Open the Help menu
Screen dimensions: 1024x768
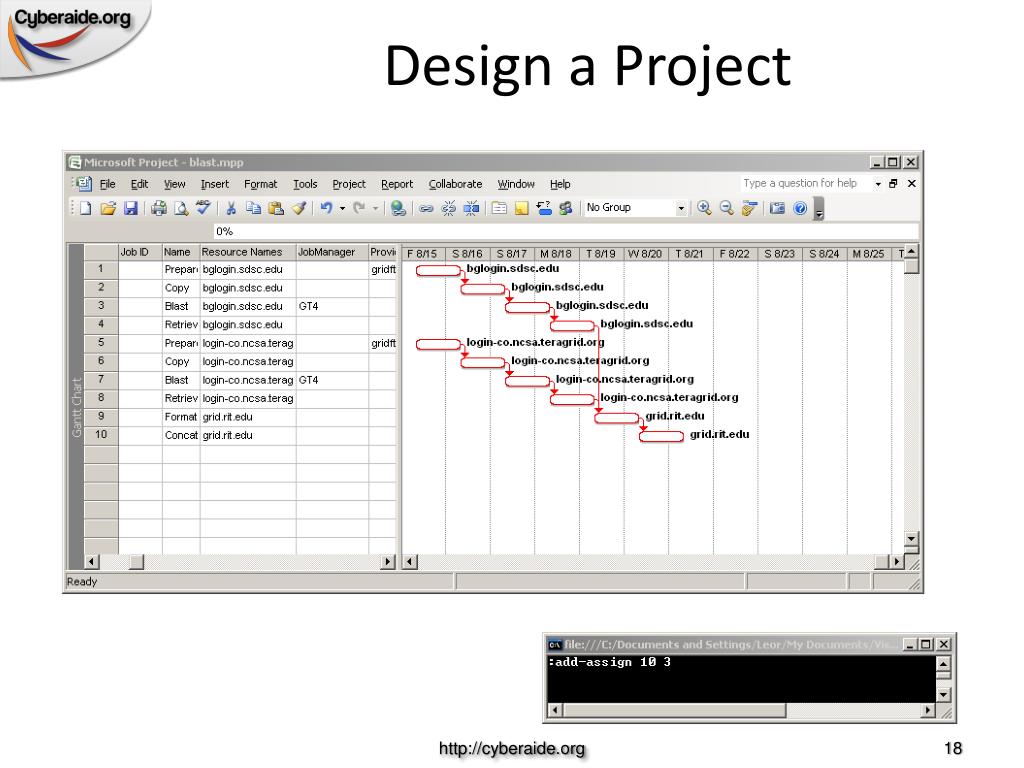(x=560, y=184)
